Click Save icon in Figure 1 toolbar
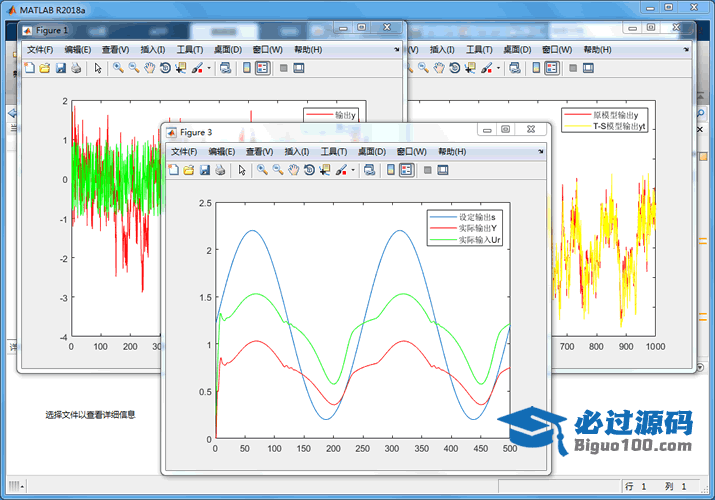Image resolution: width=715 pixels, height=500 pixels. (x=61, y=68)
